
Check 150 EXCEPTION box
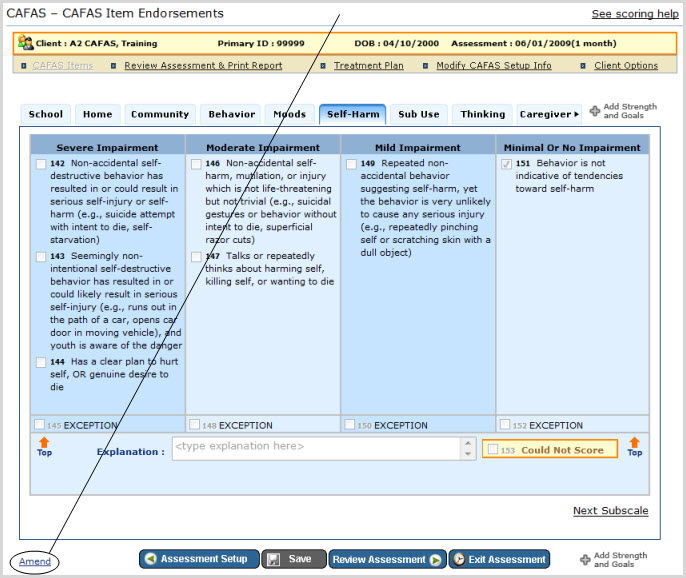tap(350, 424)
